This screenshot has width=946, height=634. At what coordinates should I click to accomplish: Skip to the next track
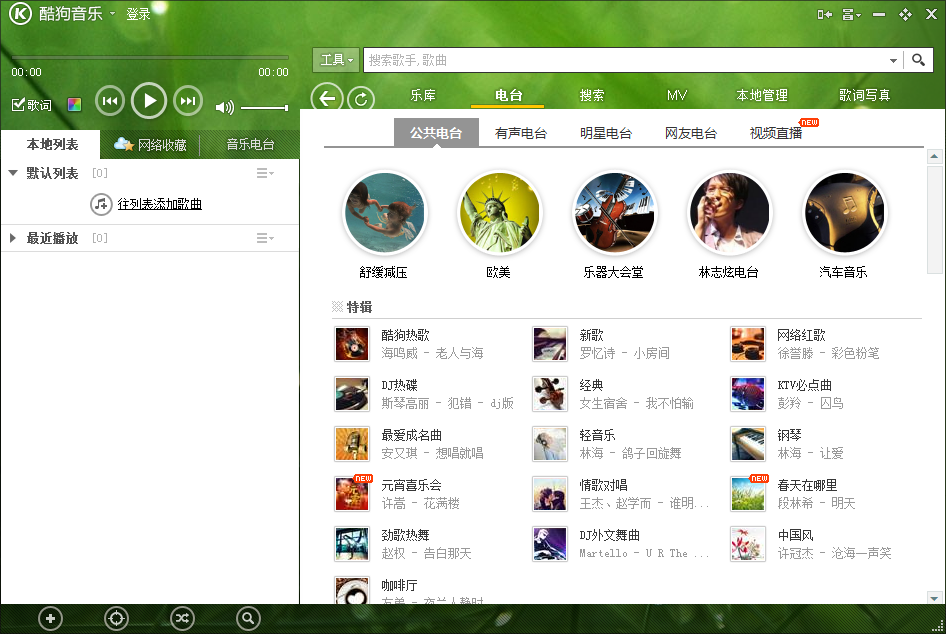tap(188, 101)
